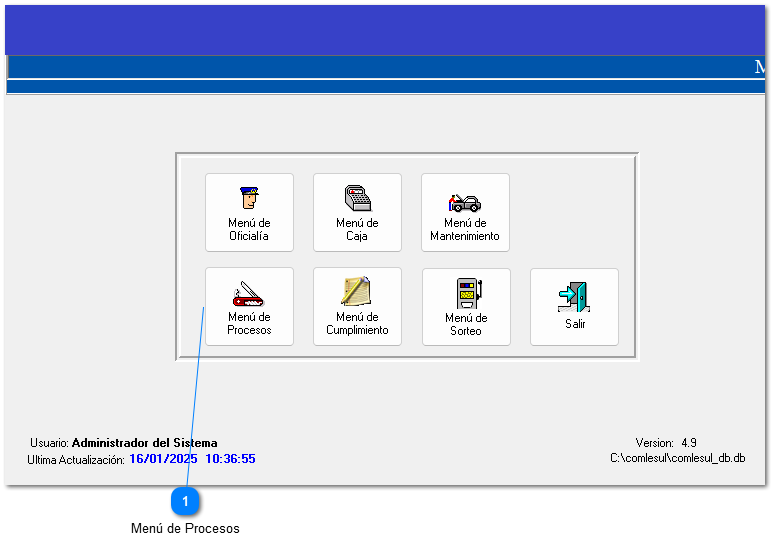Click the blue numbered callout marker 1
This screenshot has width=774, height=552.
(x=185, y=500)
